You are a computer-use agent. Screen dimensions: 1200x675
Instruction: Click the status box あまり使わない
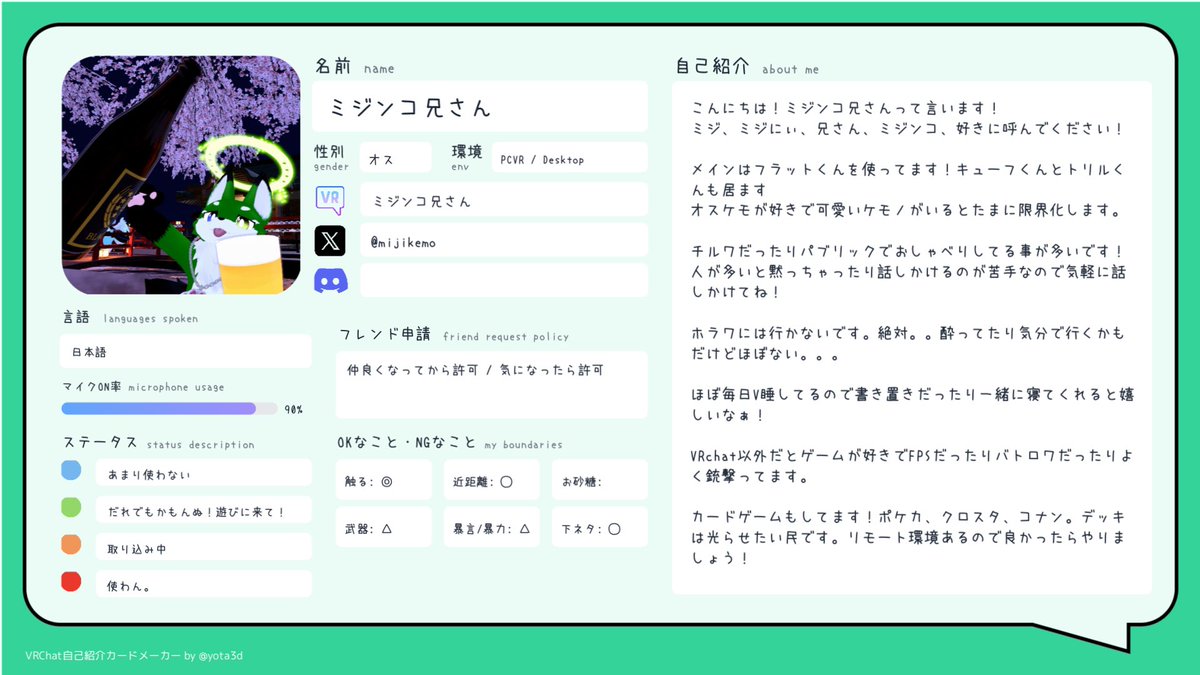(x=204, y=472)
